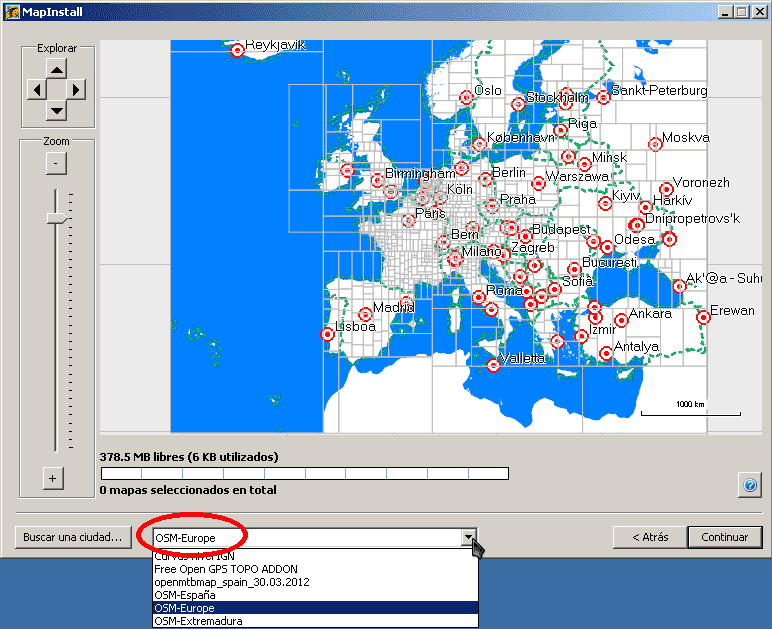This screenshot has height=629, width=772.
Task: Pan the map left with the arrow
Action: tap(36, 90)
